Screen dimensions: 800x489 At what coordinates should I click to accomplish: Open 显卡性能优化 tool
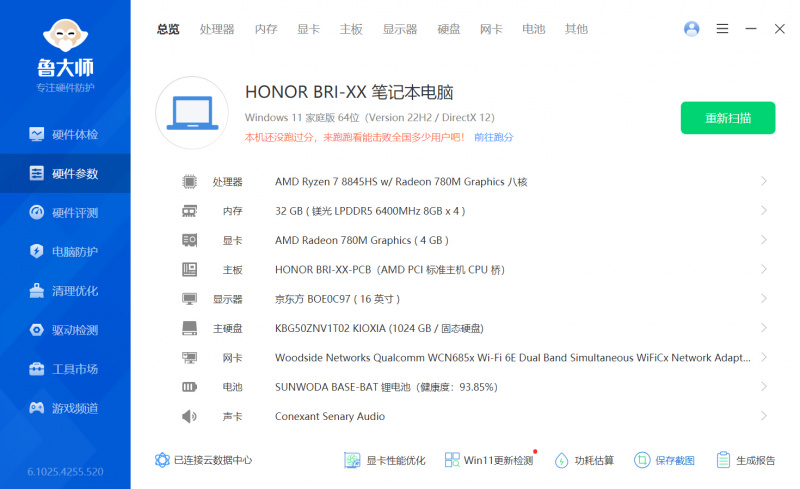pyautogui.click(x=385, y=460)
